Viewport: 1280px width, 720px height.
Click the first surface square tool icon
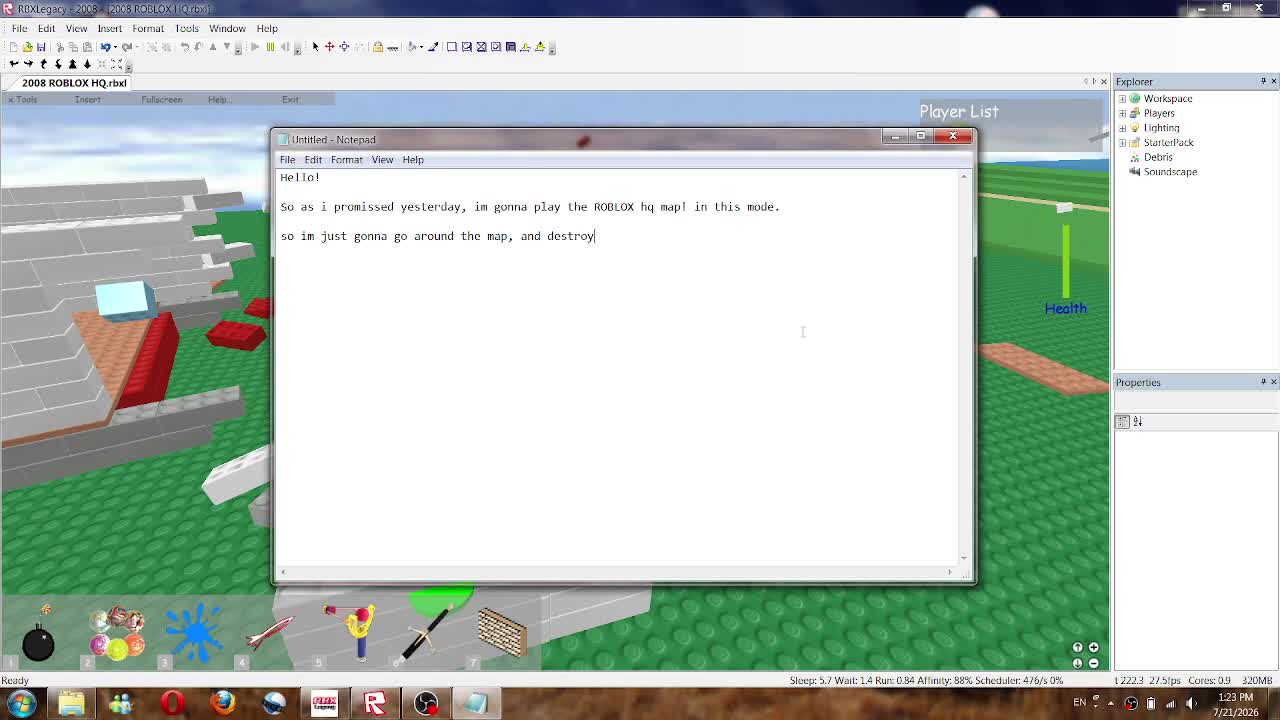click(452, 47)
